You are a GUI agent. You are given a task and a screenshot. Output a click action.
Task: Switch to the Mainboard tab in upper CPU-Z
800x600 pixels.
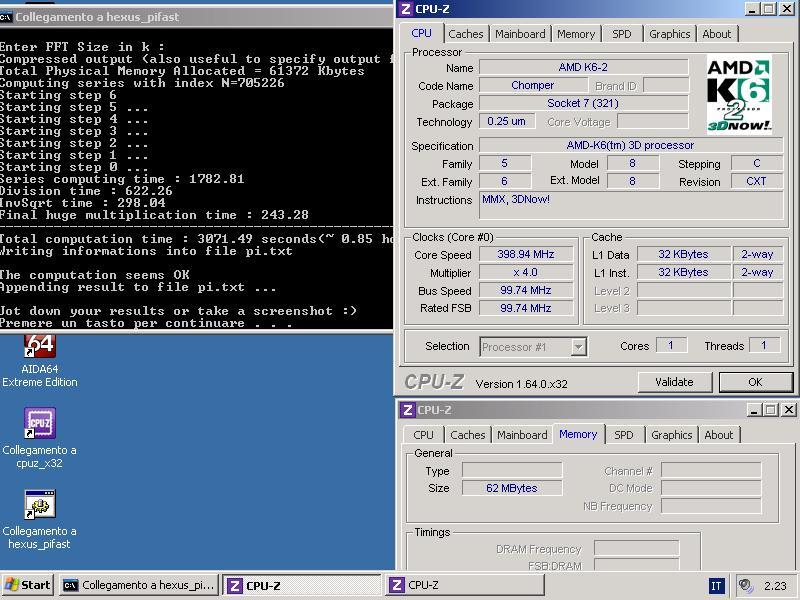point(520,34)
